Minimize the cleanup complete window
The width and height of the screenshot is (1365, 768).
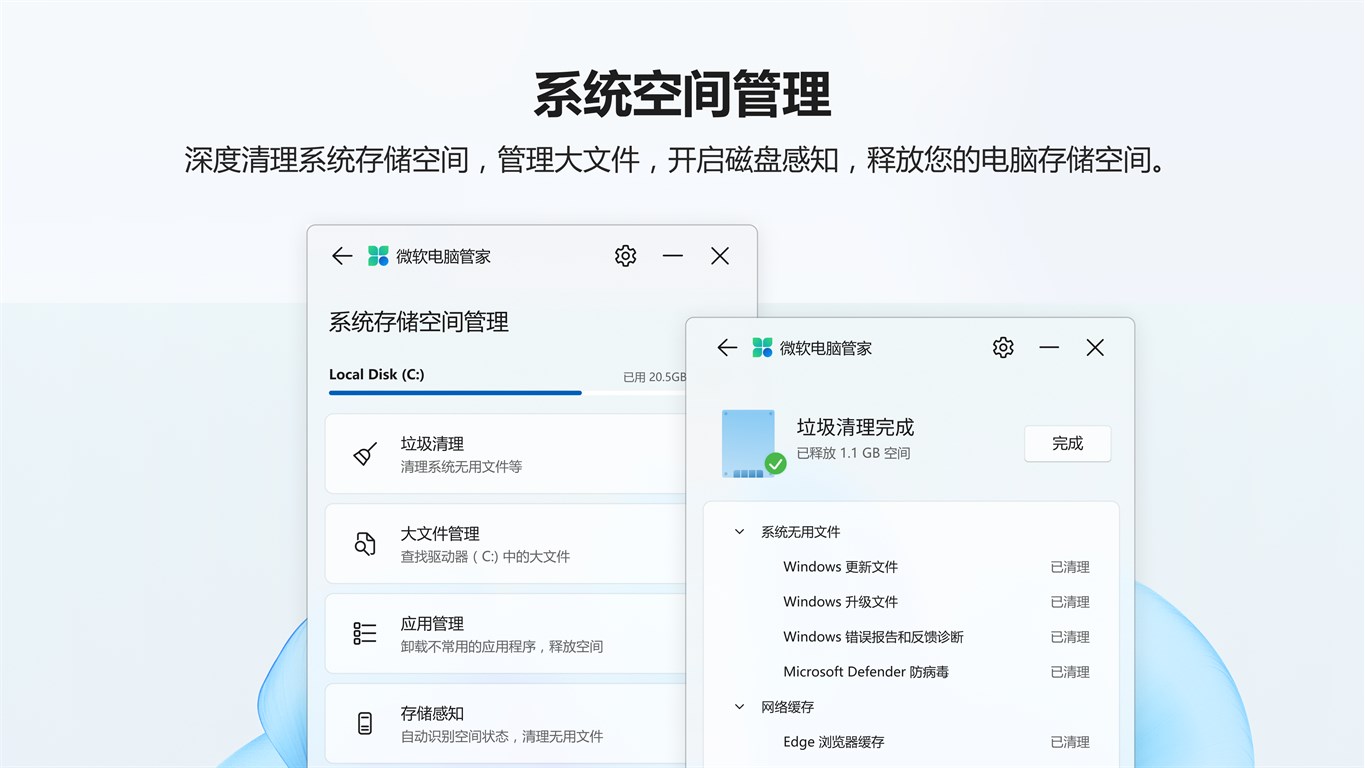[1049, 347]
